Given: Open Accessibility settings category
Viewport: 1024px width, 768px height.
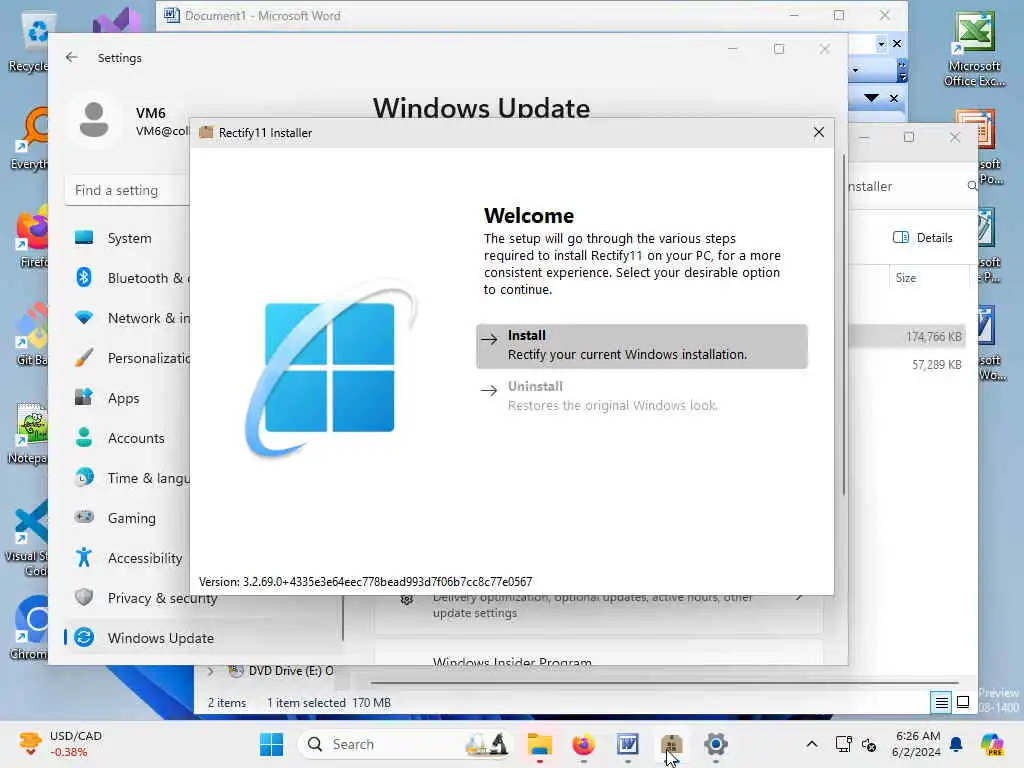Looking at the screenshot, I should click(x=128, y=558).
